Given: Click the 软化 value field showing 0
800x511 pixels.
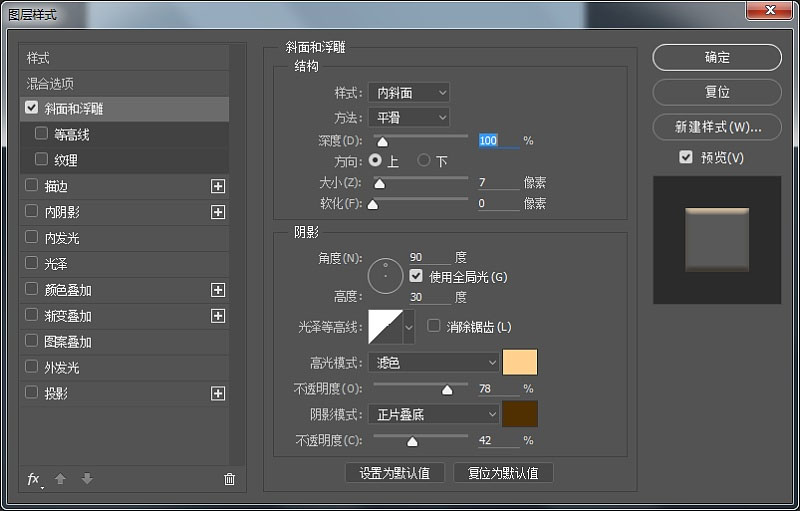Looking at the screenshot, I should [498, 203].
